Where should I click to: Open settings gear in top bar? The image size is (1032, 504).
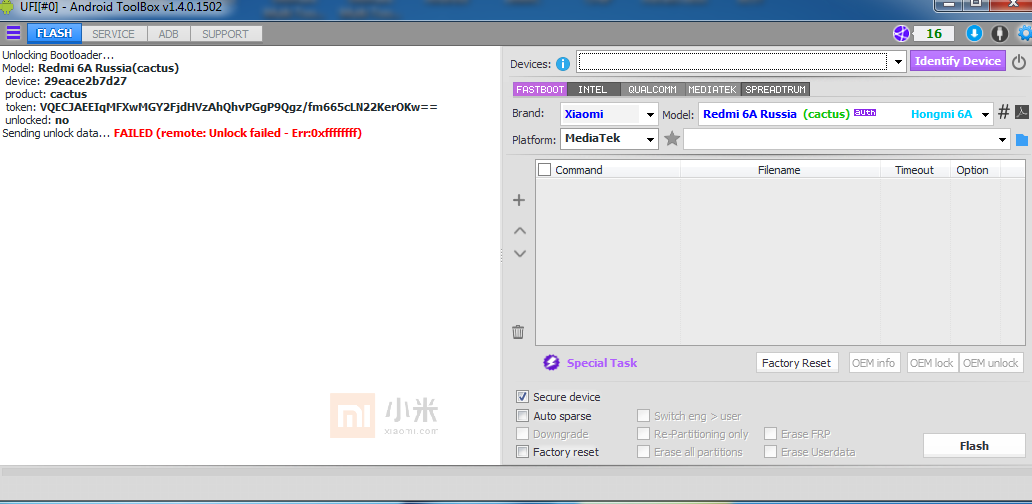tap(1025, 34)
